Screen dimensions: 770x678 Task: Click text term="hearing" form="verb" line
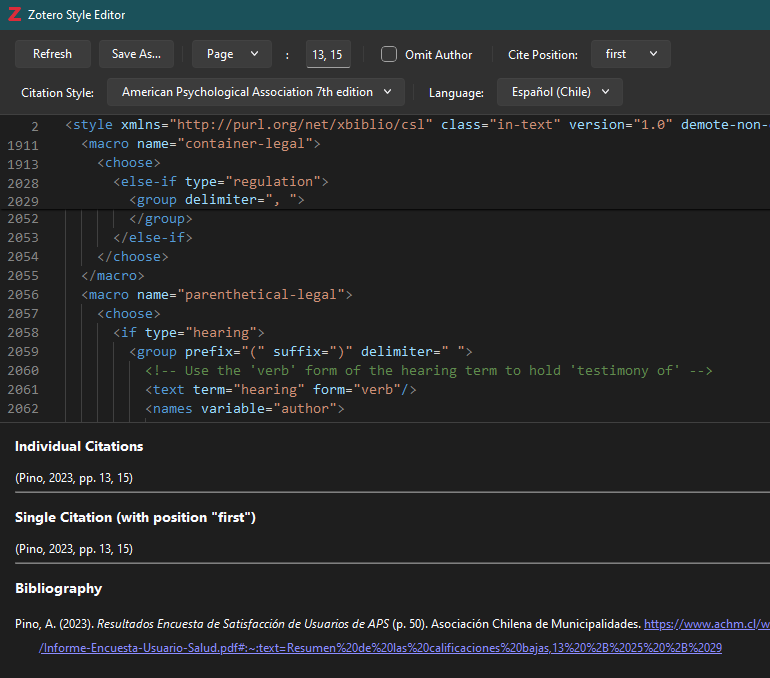click(x=280, y=390)
